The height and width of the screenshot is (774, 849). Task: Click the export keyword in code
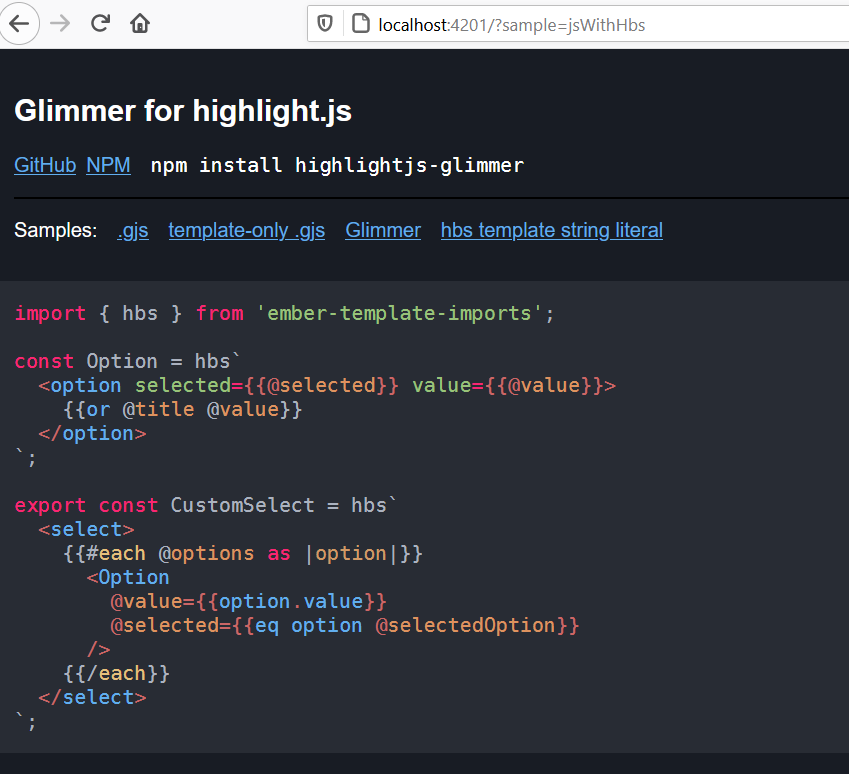click(50, 505)
